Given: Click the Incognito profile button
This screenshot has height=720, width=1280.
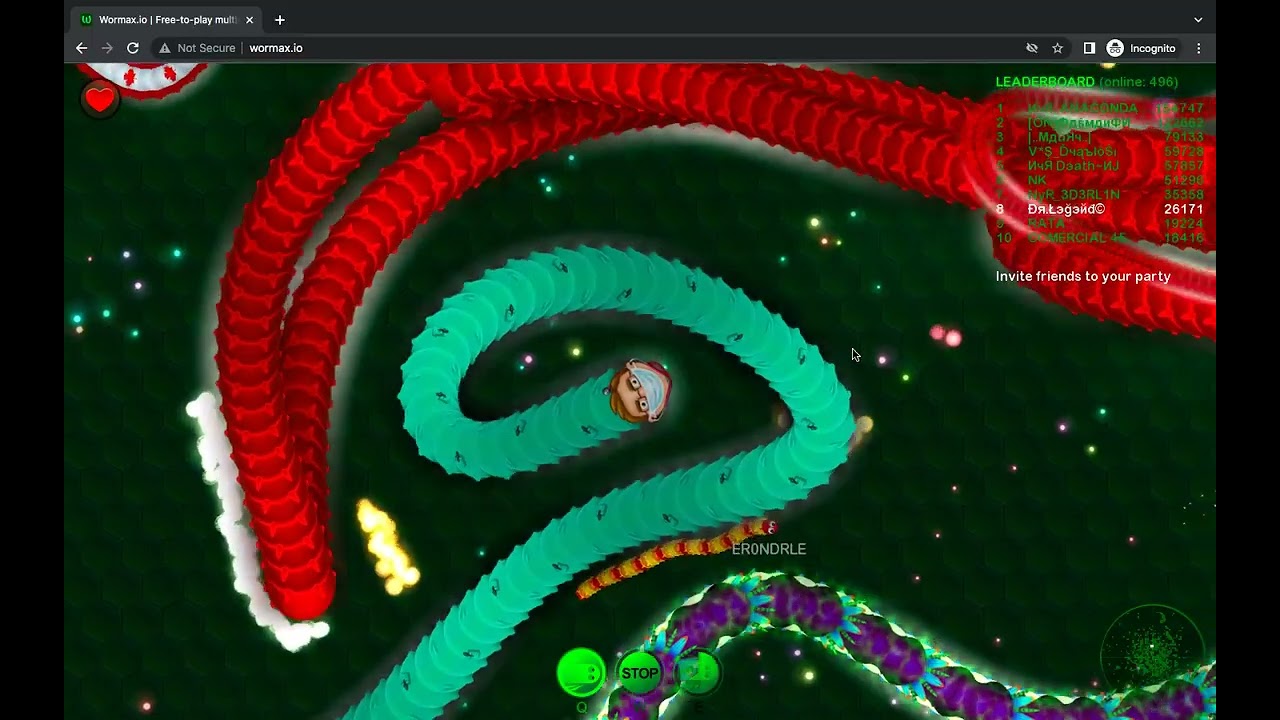Looking at the screenshot, I should click(x=1142, y=48).
